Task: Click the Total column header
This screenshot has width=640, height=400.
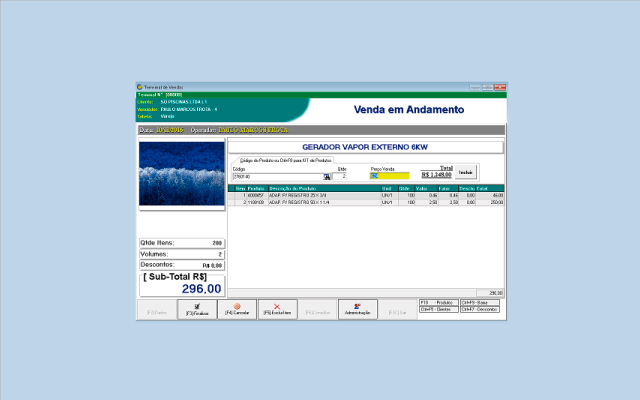Action: 482,188
